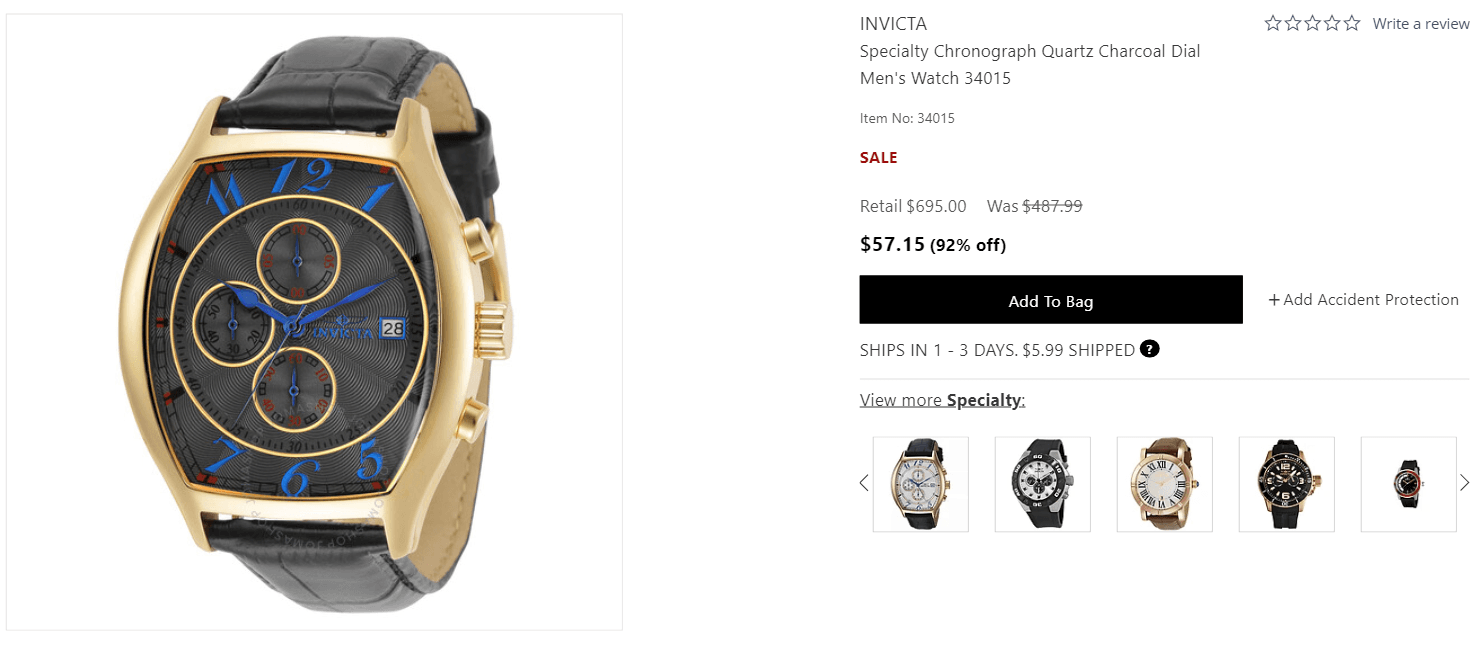
Task: Open the shipping info question mark icon
Action: pos(1150,349)
